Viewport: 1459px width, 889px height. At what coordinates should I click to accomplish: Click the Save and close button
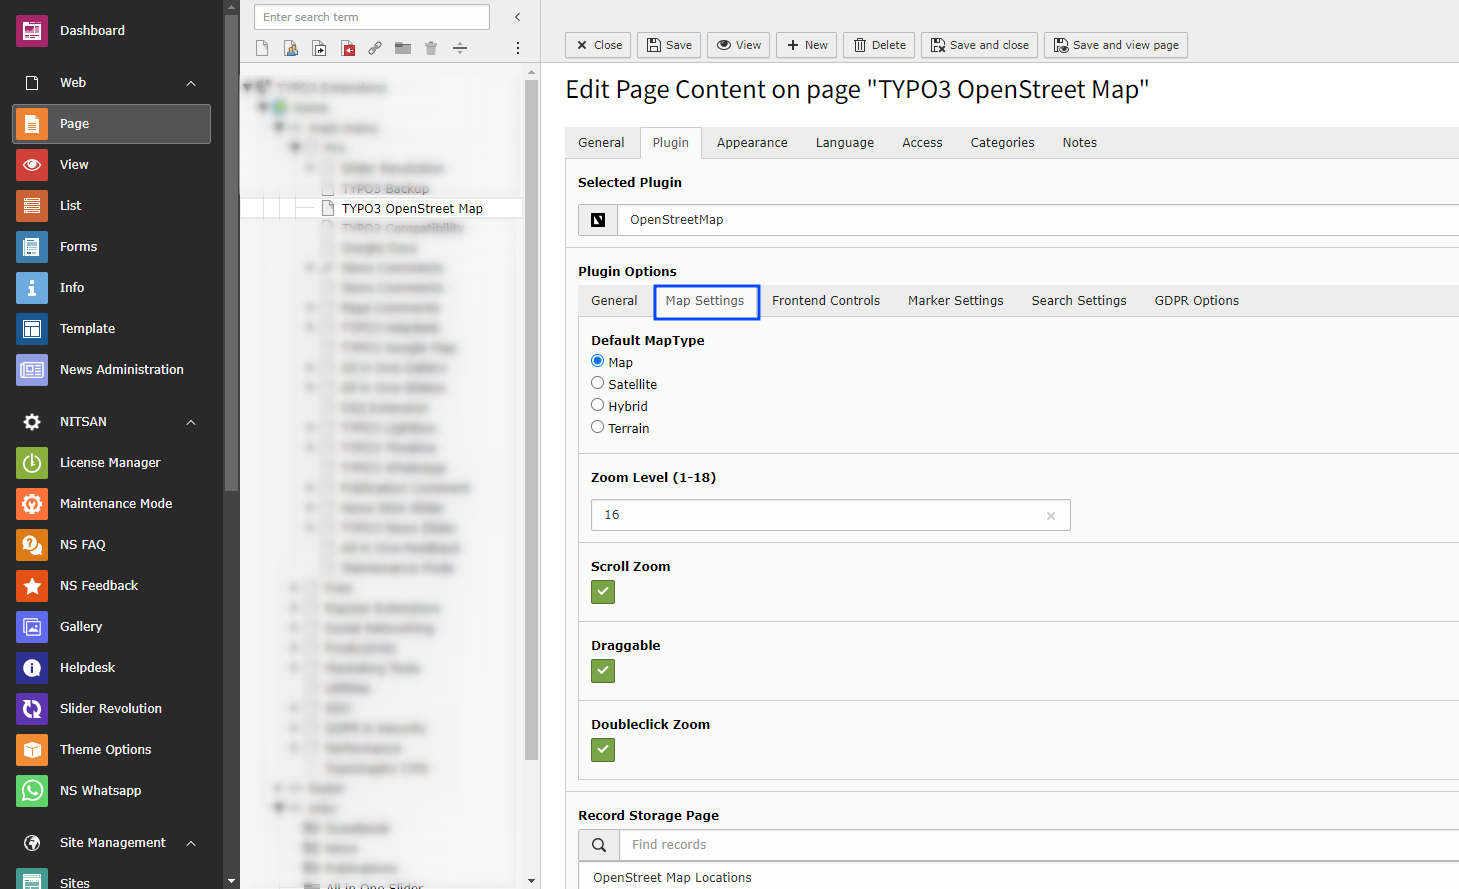979,45
